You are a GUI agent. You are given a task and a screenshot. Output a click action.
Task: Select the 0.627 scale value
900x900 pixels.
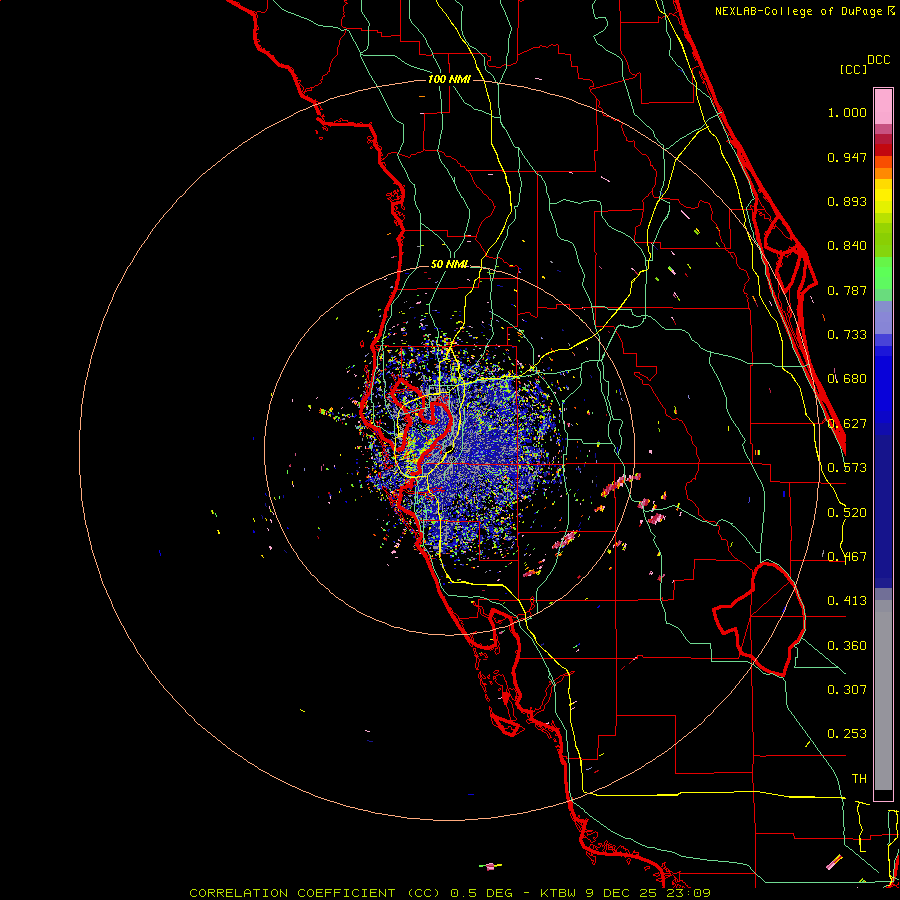click(x=847, y=424)
